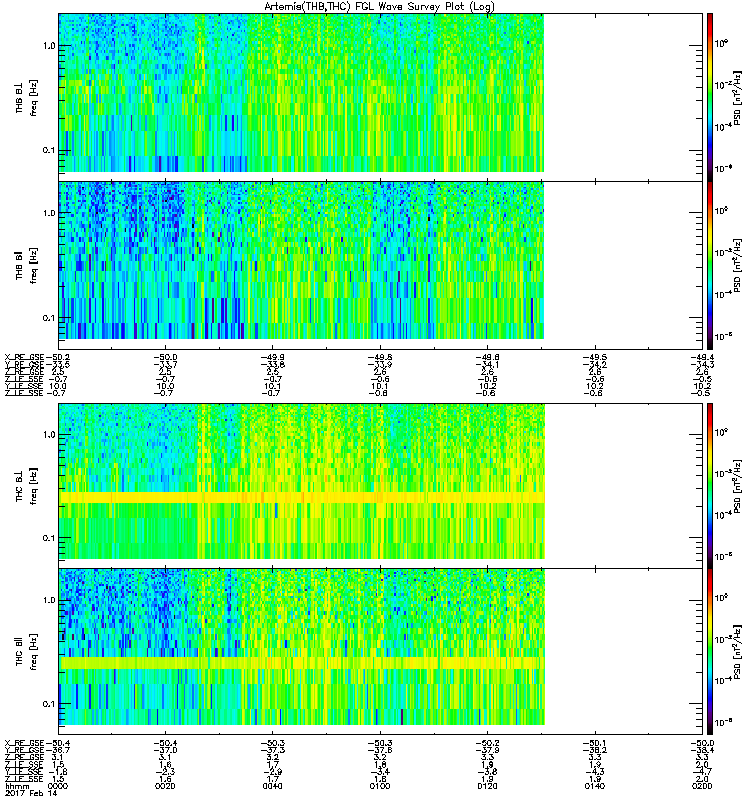The width and height of the screenshot is (750, 800).
Task: Click the '0040' time label on the bottom axis
Action: tap(272, 786)
